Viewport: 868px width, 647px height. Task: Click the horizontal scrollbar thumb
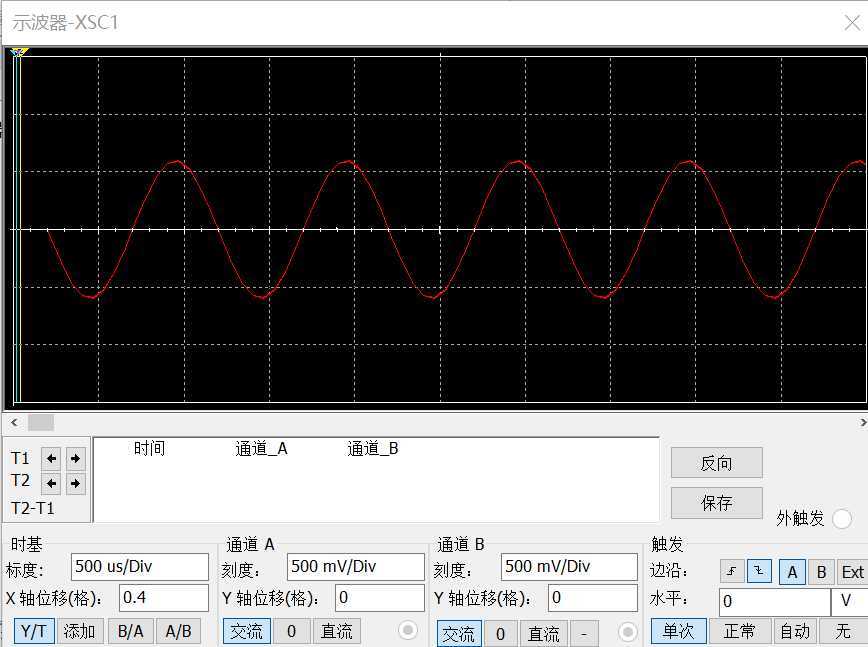[x=41, y=422]
